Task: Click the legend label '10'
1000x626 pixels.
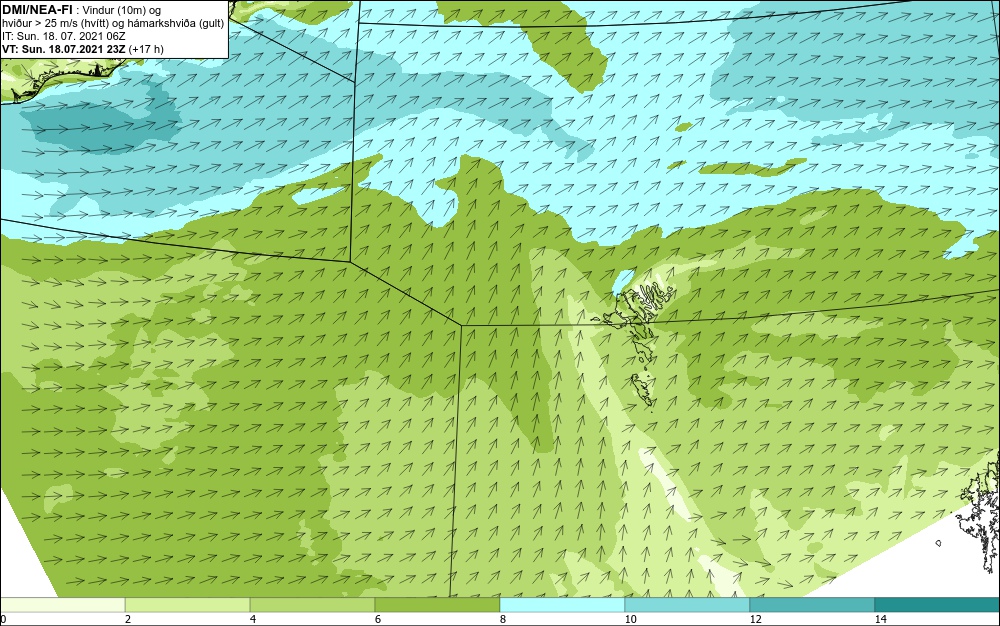Action: coord(630,619)
